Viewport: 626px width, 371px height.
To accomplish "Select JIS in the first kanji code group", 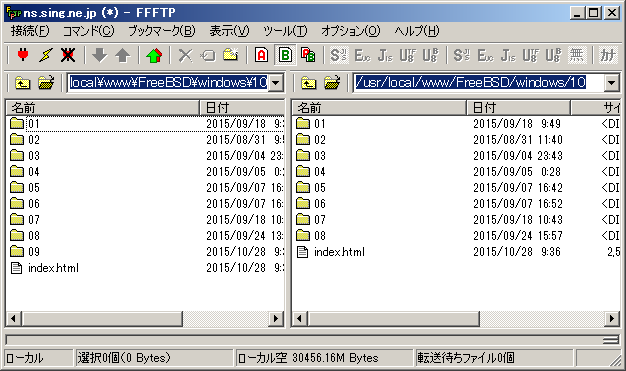I will click(x=385, y=55).
